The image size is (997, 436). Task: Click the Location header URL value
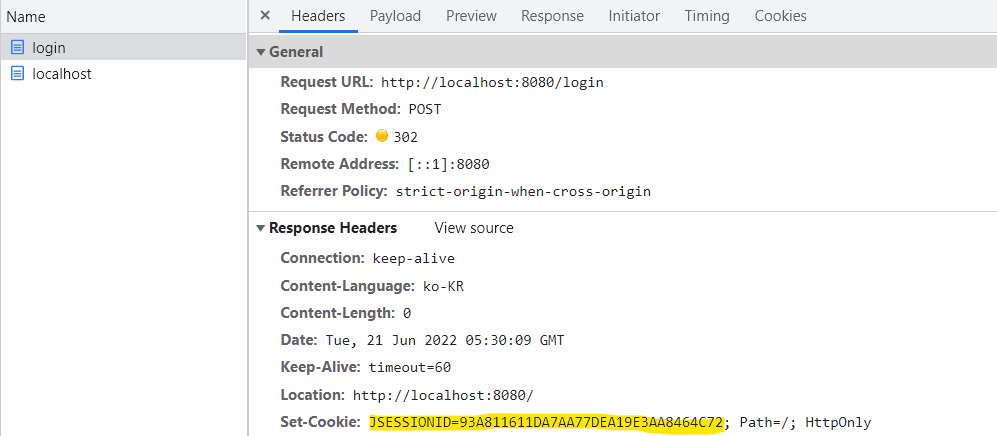(443, 395)
